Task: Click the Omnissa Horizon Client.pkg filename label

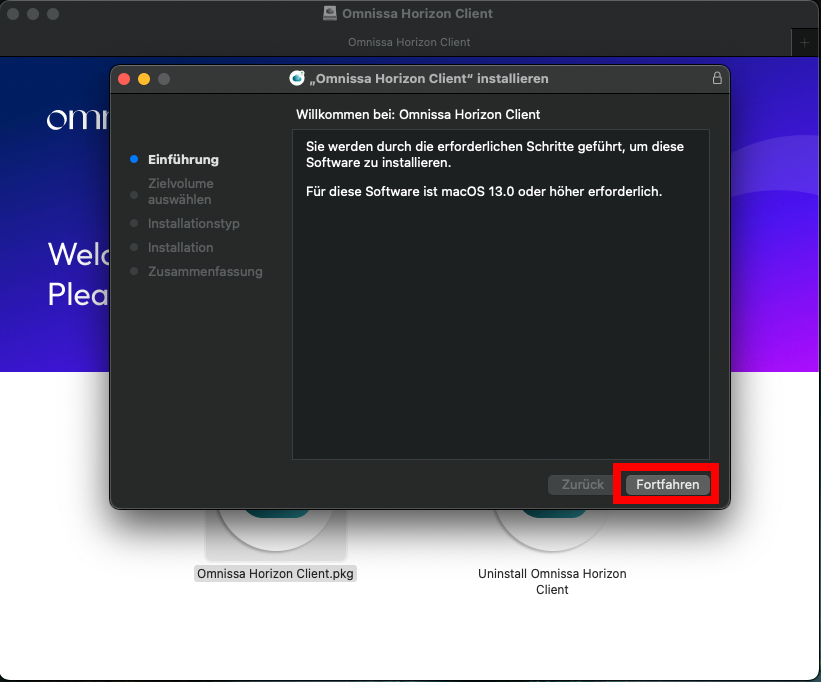Action: click(275, 573)
